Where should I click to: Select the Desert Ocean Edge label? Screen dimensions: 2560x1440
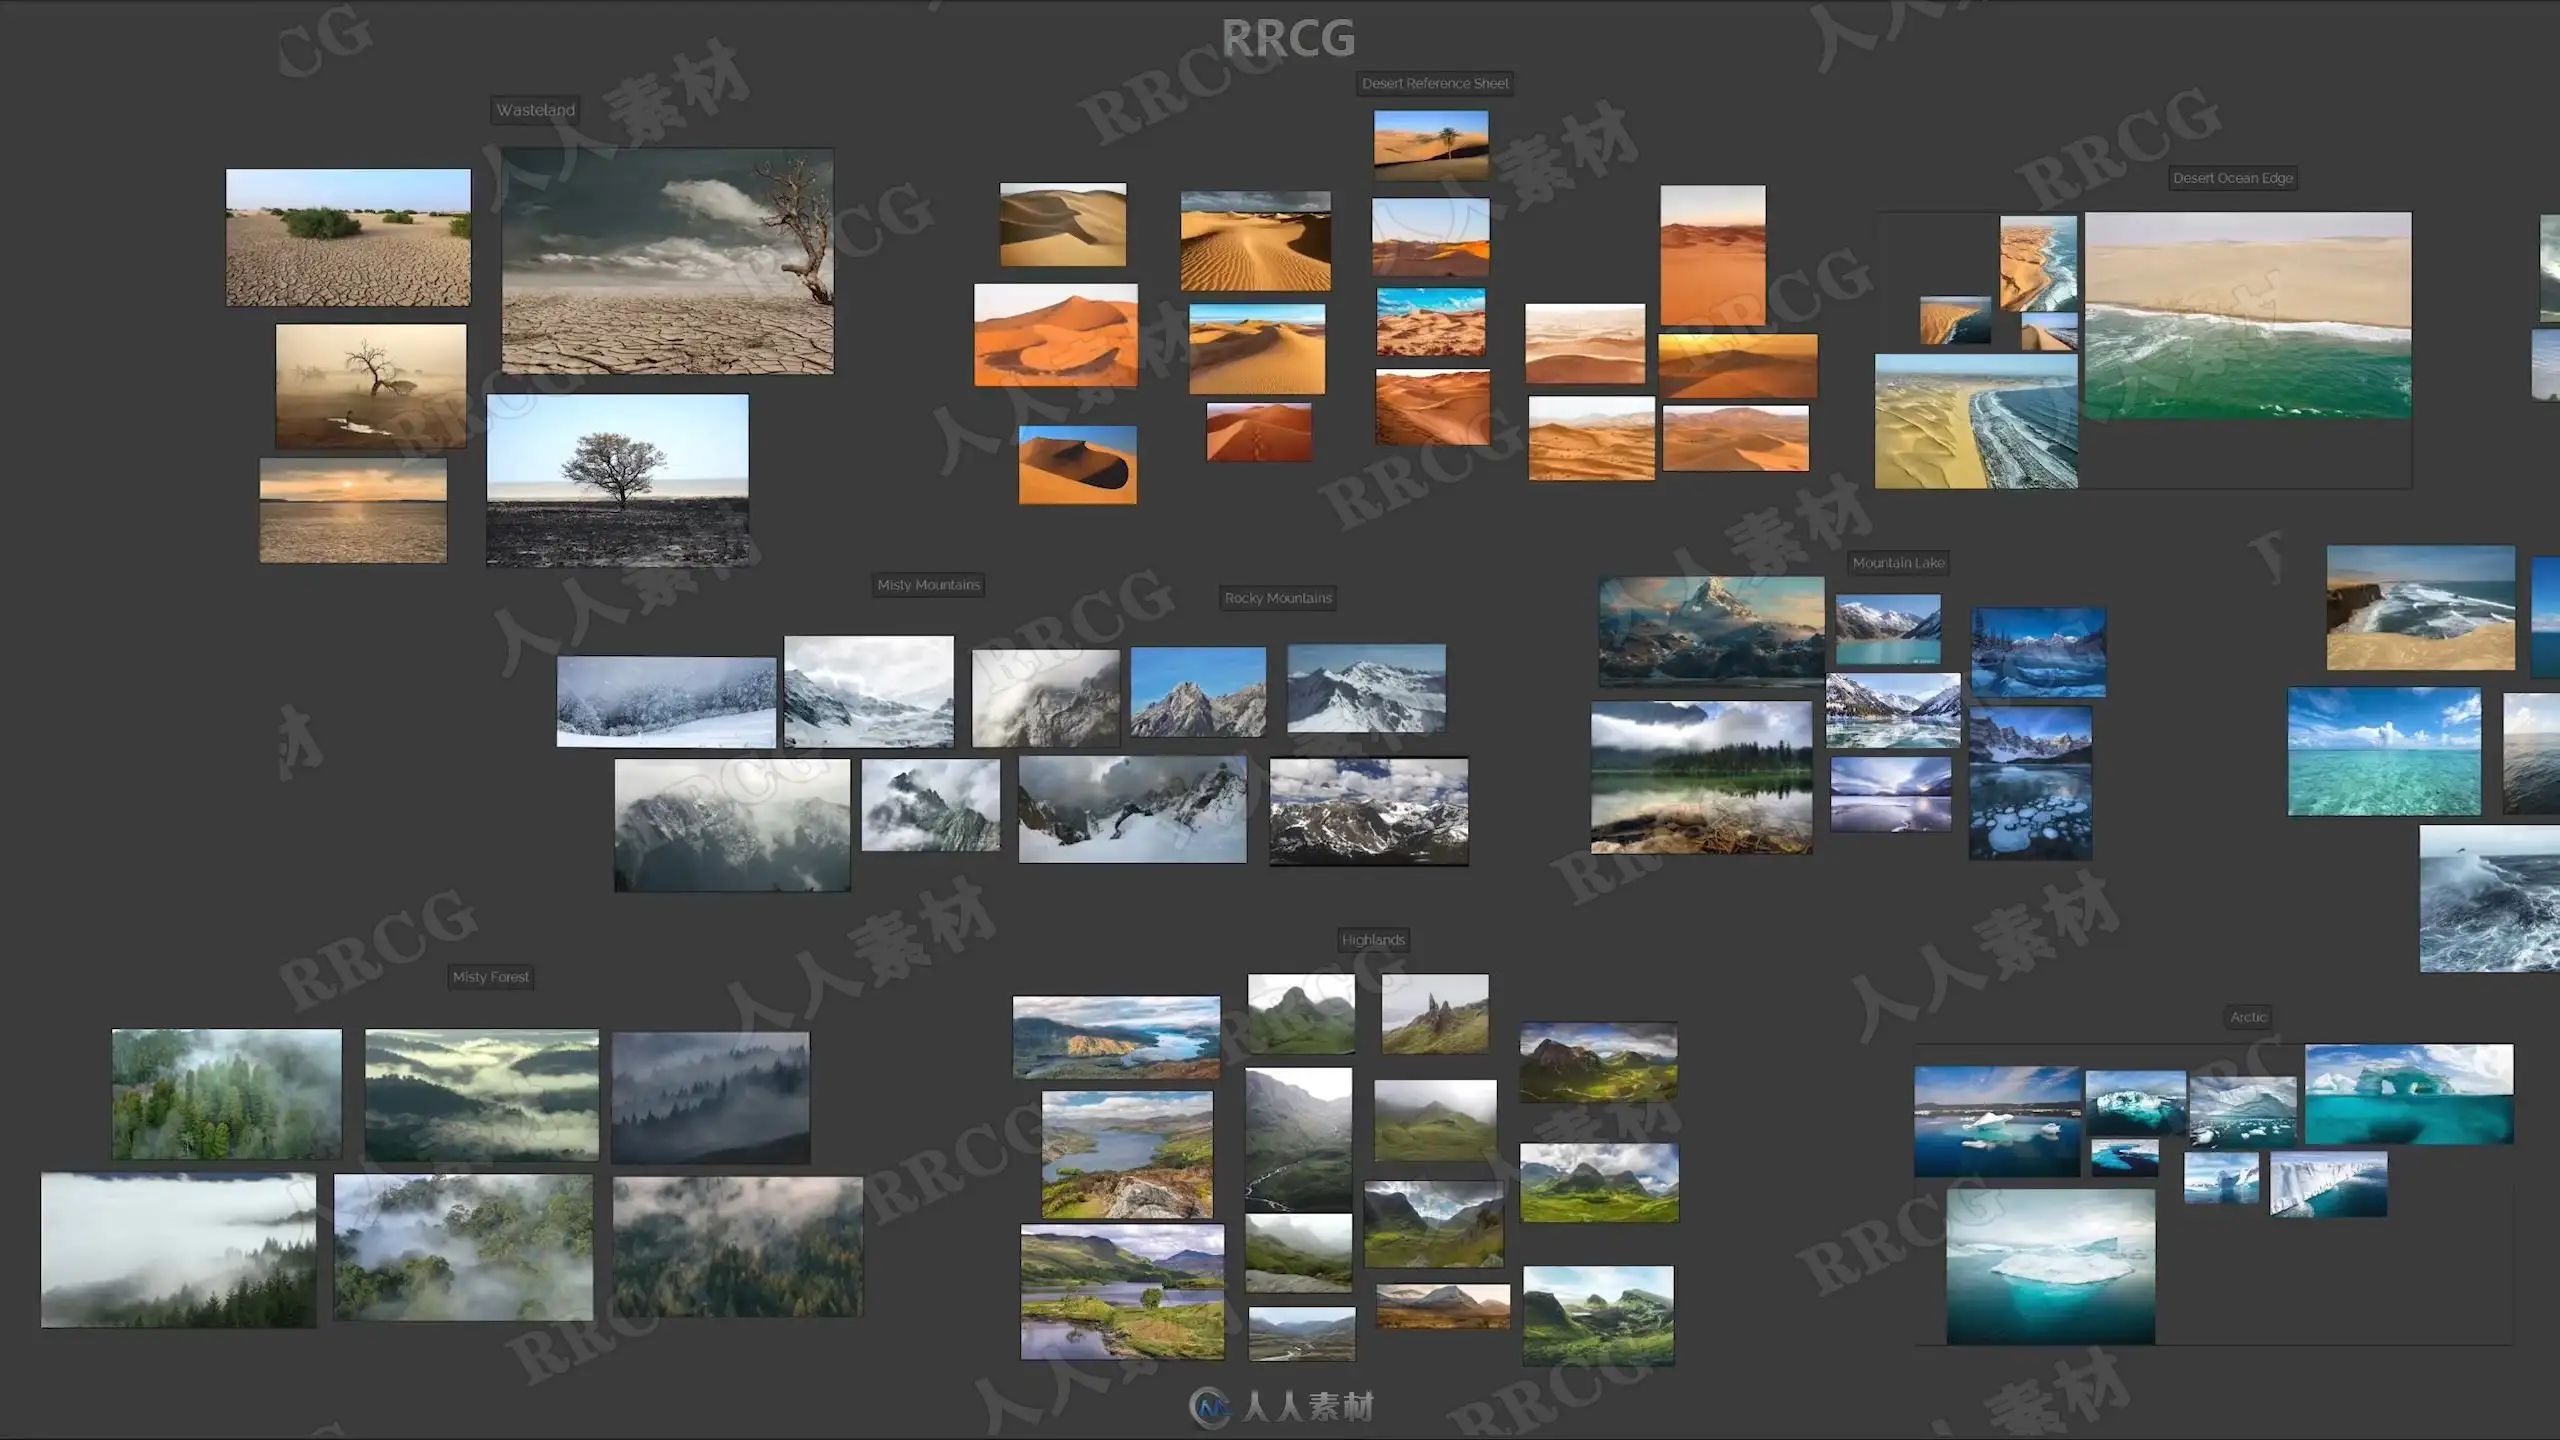tap(2232, 178)
